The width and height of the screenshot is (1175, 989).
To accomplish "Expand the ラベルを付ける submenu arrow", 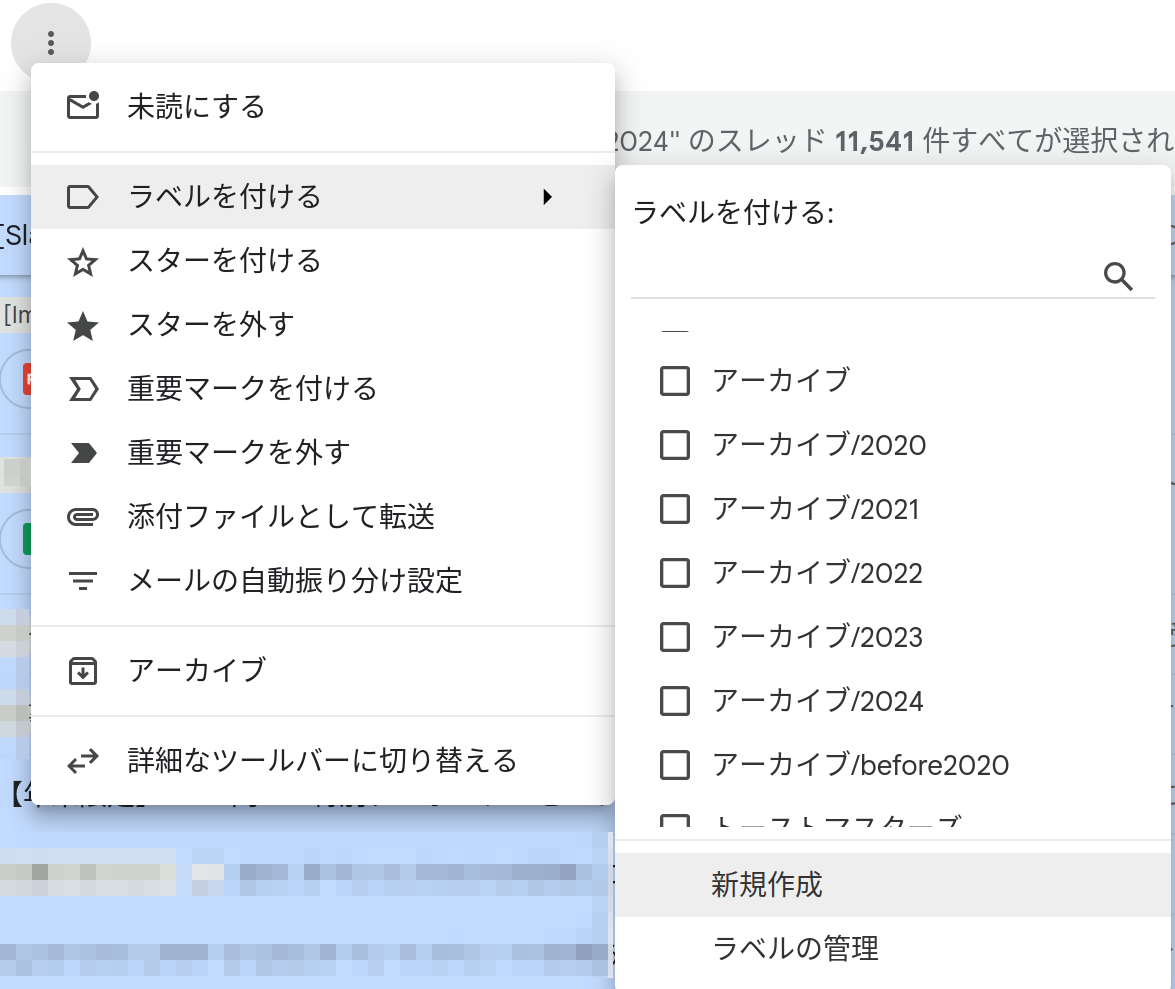I will click(x=547, y=197).
